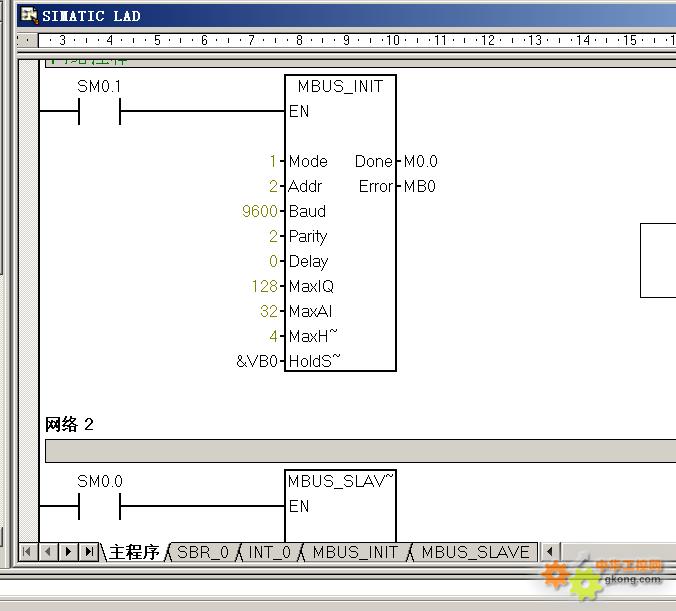This screenshot has width=676, height=611.
Task: Go to next tab with the arrow button
Action: [68, 551]
